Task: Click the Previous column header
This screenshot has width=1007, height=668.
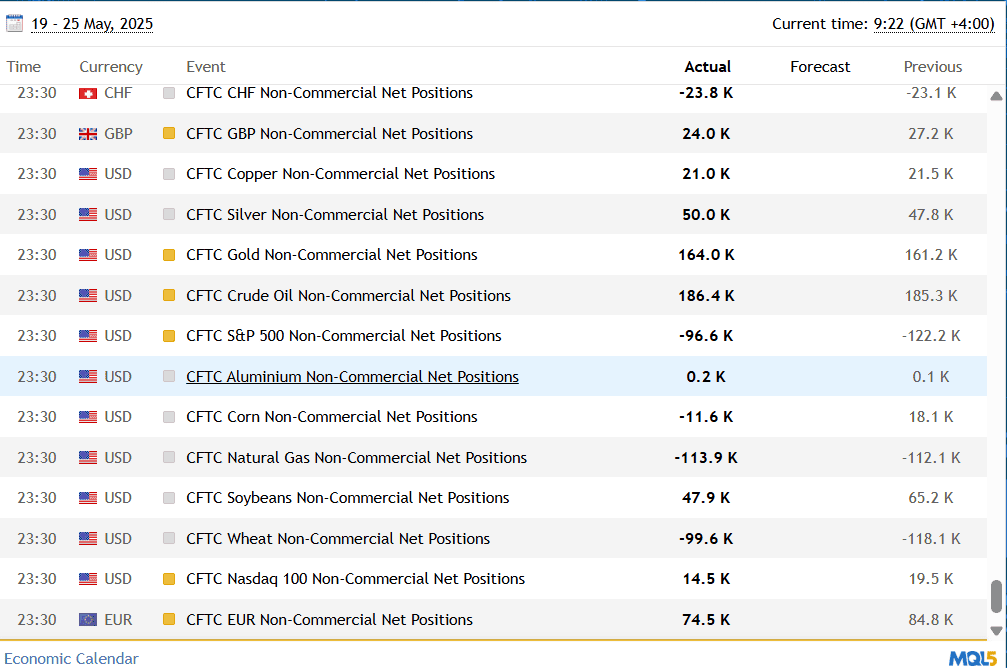Action: point(932,66)
